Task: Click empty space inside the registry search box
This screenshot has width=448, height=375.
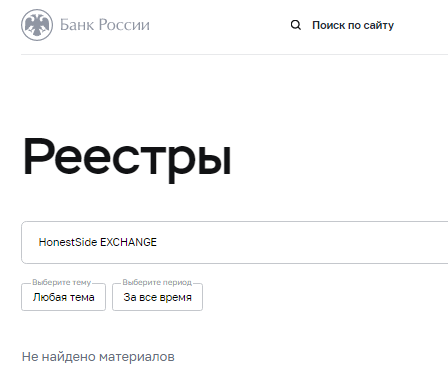Action: 300,242
